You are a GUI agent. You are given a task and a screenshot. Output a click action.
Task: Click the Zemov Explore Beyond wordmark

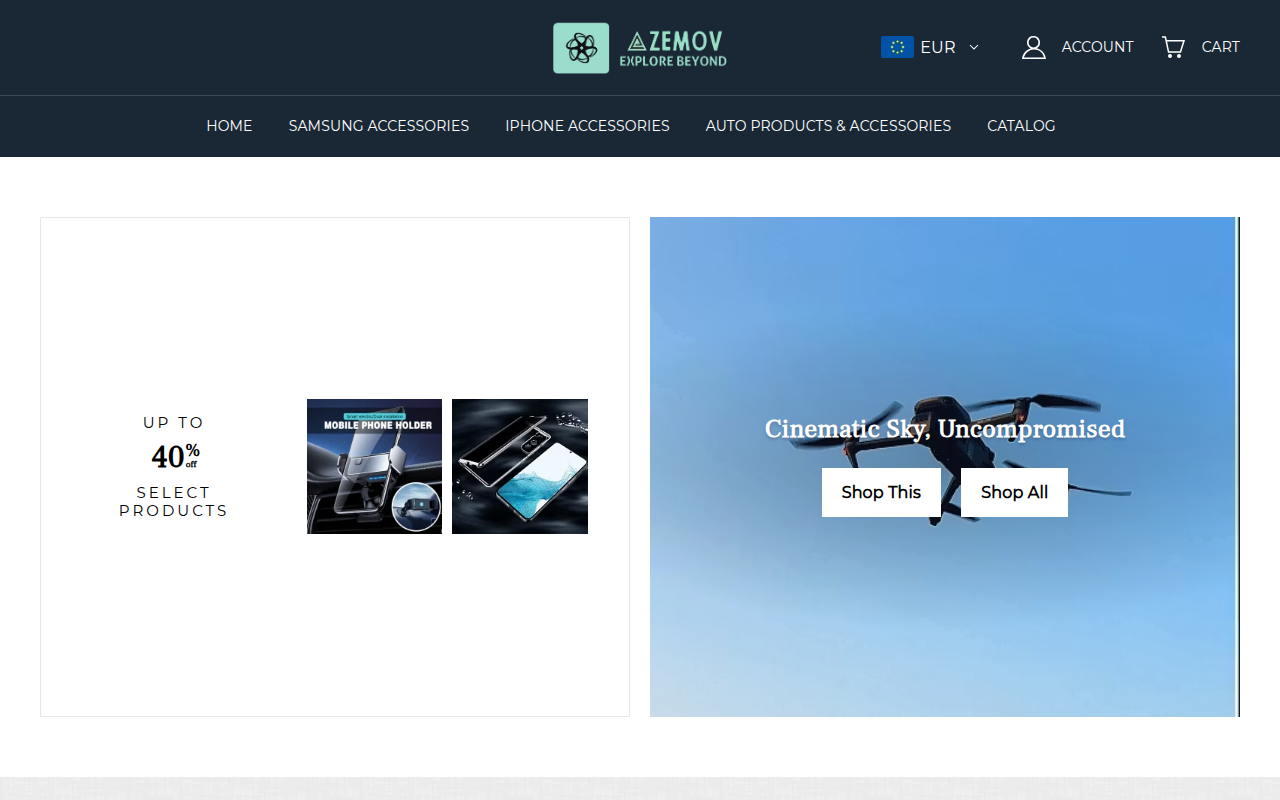[673, 48]
